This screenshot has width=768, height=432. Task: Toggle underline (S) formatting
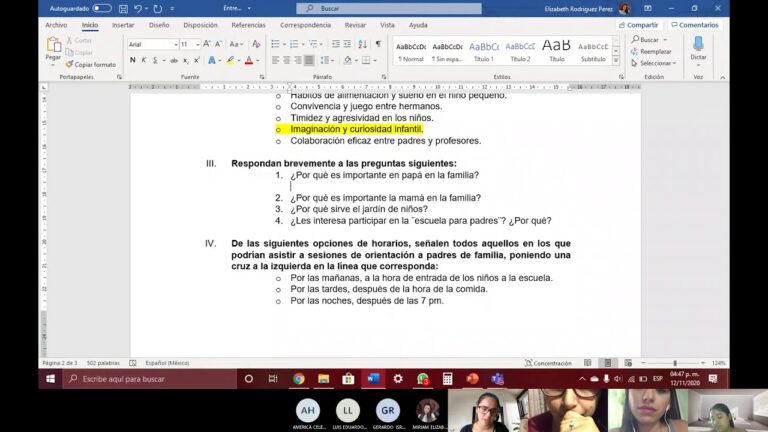coord(155,60)
